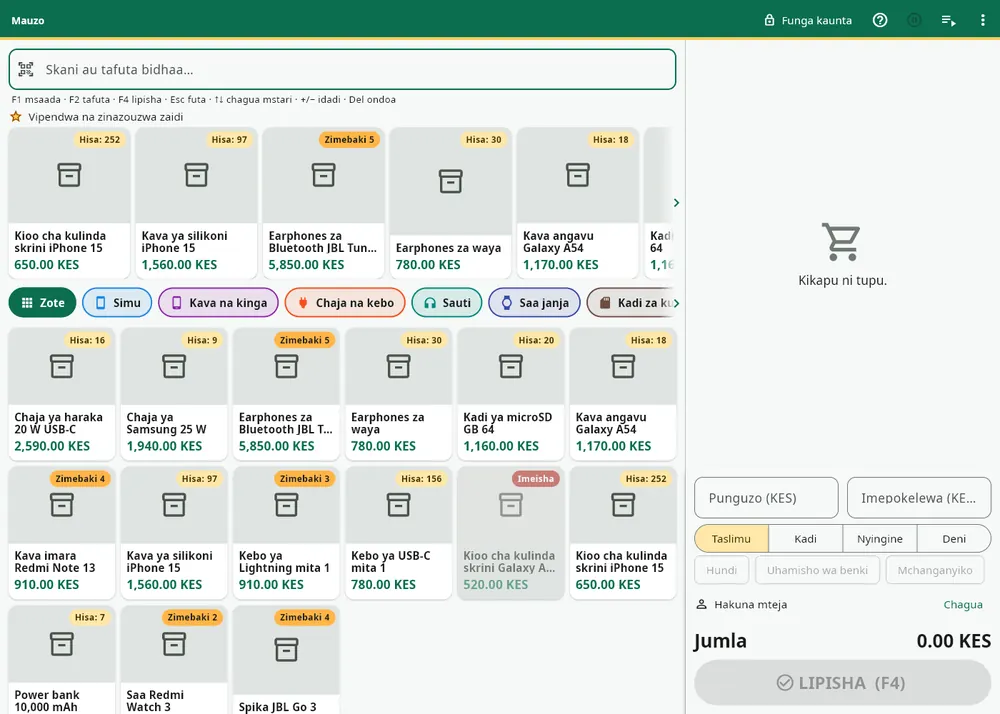This screenshot has height=714, width=1000.
Task: Click the empty cart icon
Action: tap(842, 242)
